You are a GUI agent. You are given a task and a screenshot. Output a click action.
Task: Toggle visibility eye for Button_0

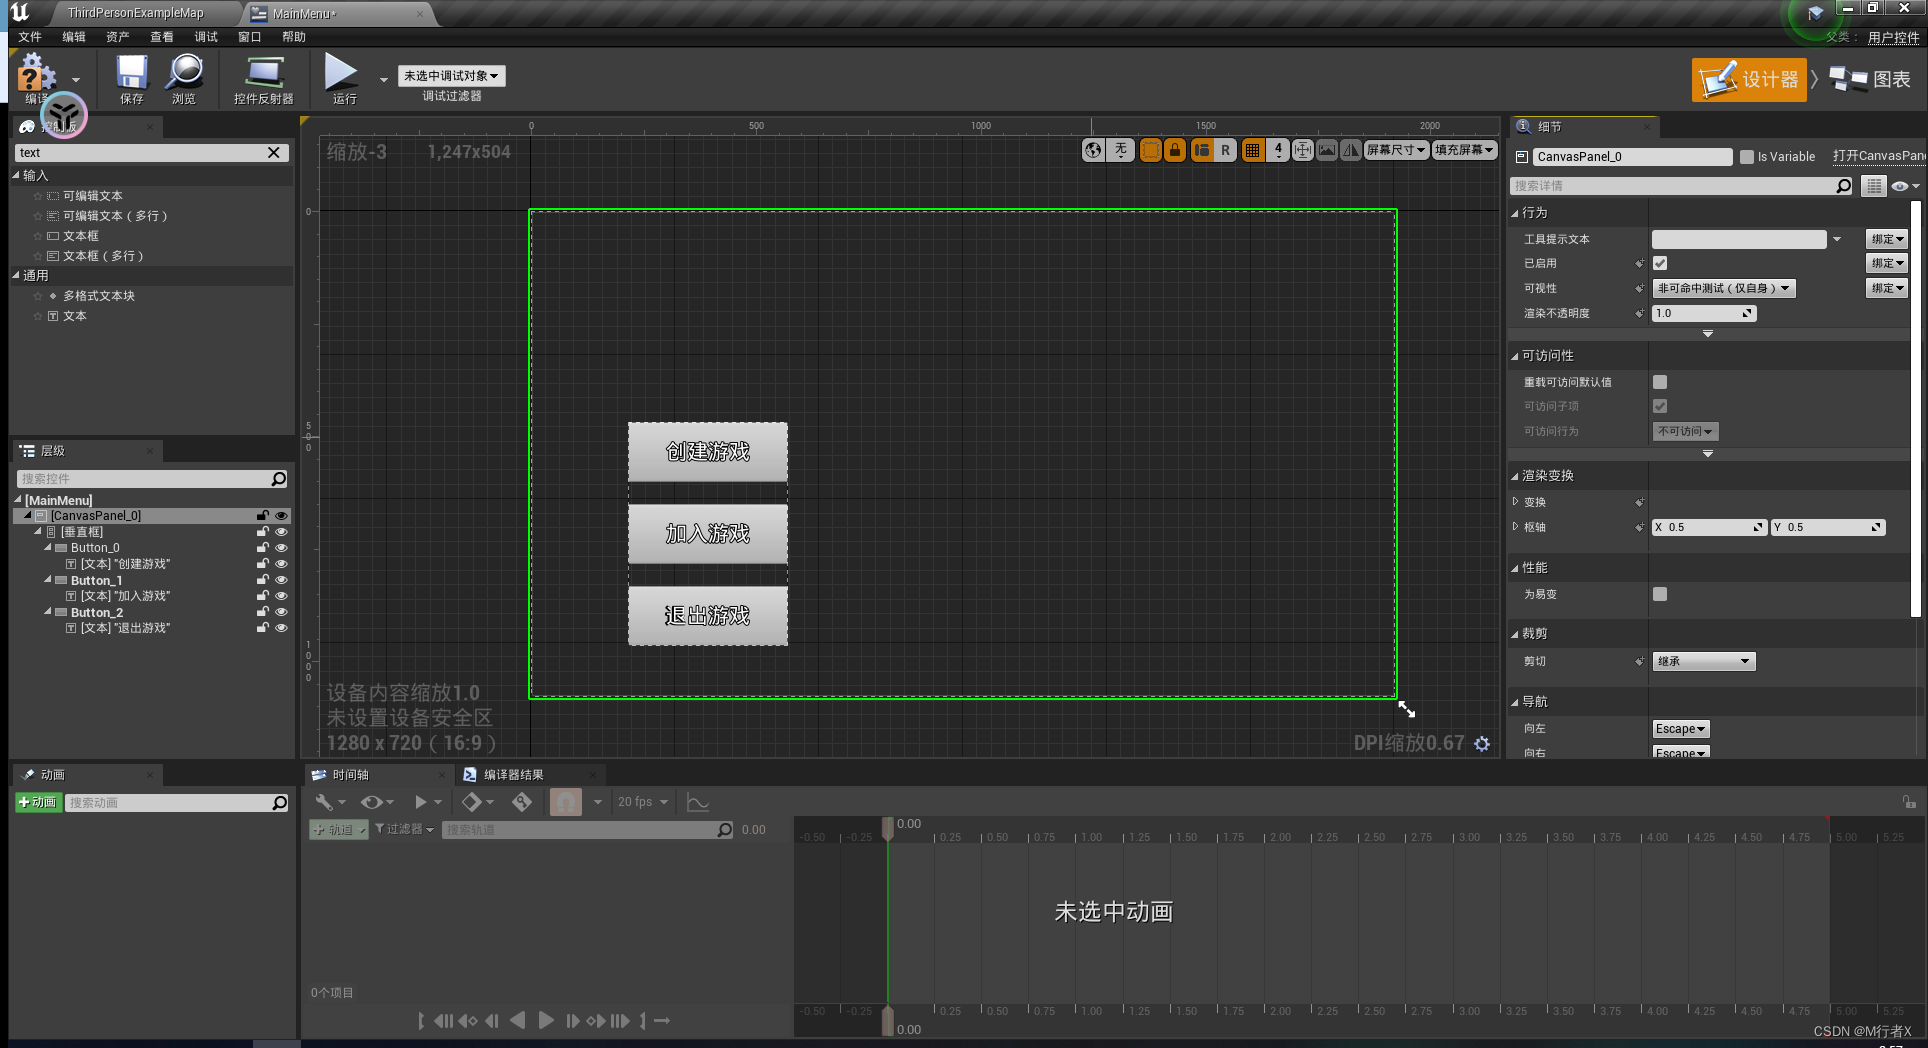[281, 548]
